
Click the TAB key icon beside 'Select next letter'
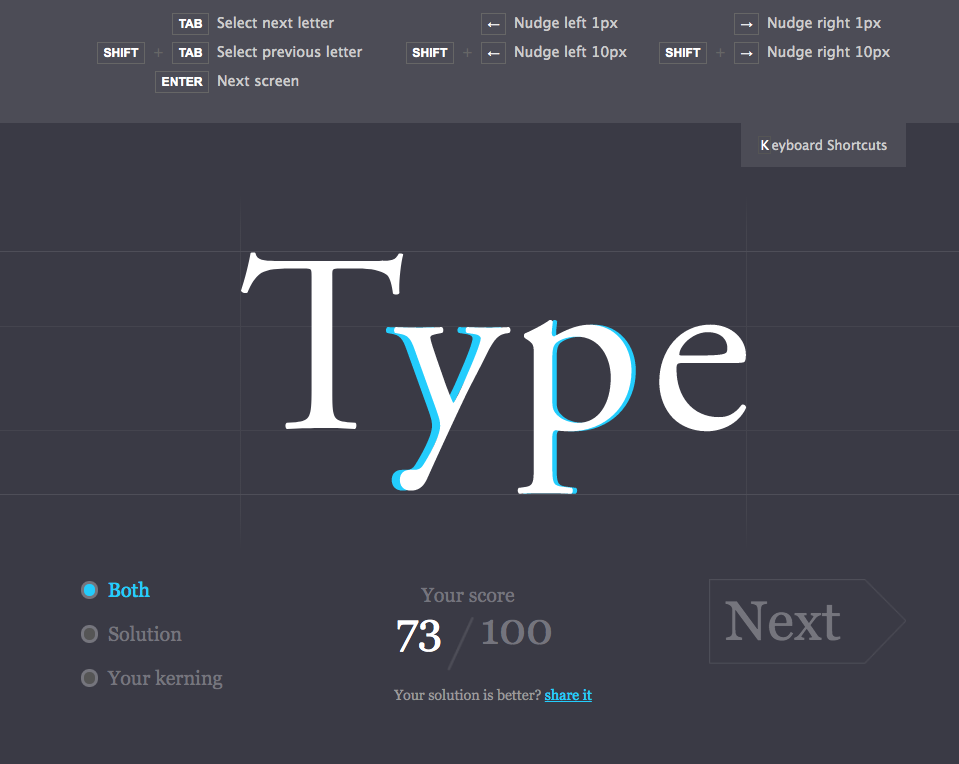(x=190, y=24)
